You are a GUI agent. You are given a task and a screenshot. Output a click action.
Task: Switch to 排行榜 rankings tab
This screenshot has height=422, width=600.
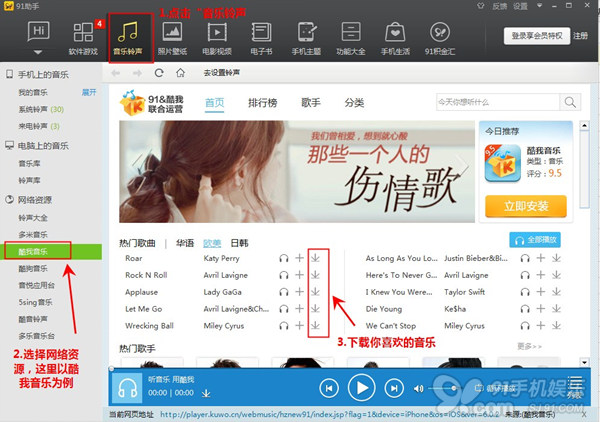click(x=262, y=103)
